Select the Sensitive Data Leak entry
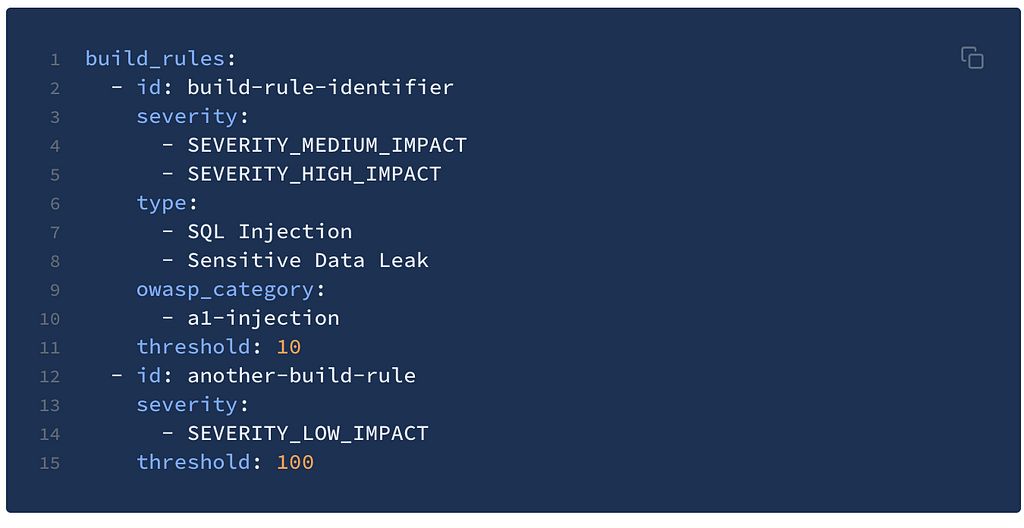 tap(308, 260)
